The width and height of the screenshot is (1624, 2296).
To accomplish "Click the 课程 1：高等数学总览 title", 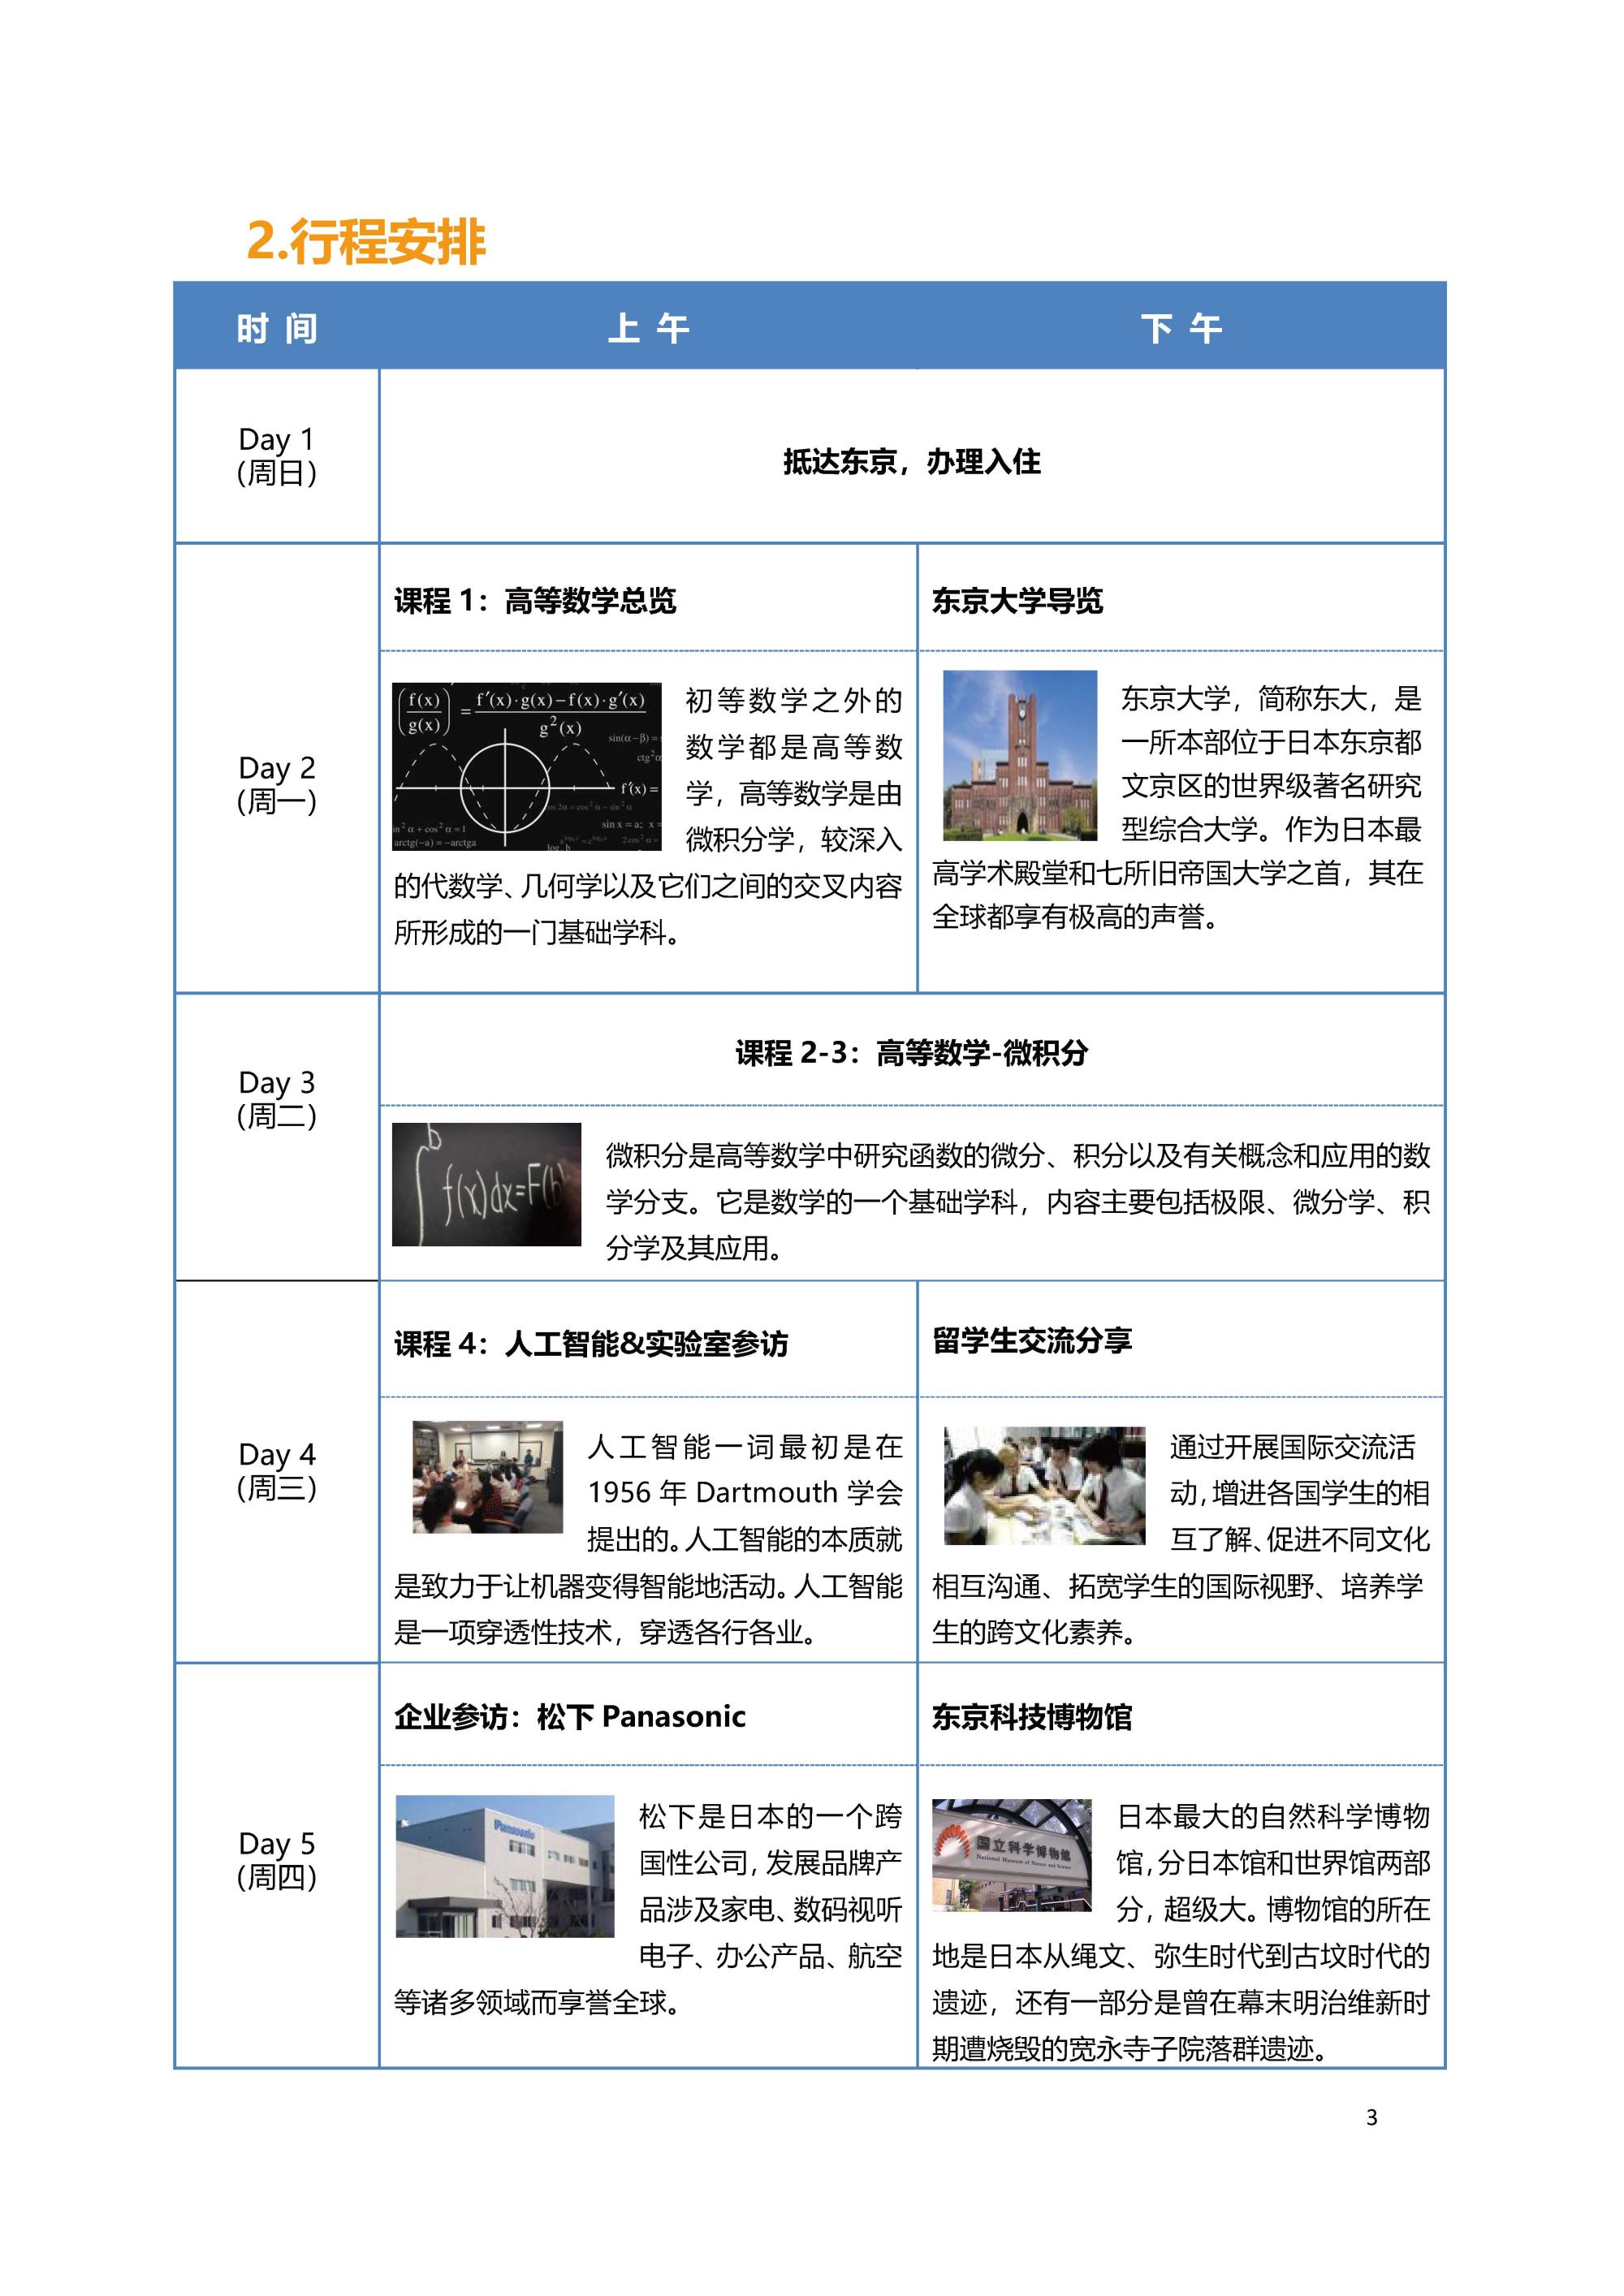I will point(535,600).
